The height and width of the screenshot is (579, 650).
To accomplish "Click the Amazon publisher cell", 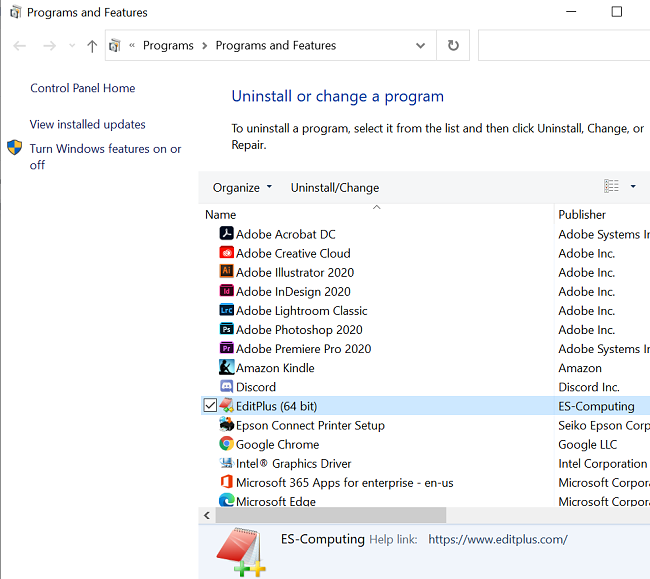I will [x=580, y=368].
